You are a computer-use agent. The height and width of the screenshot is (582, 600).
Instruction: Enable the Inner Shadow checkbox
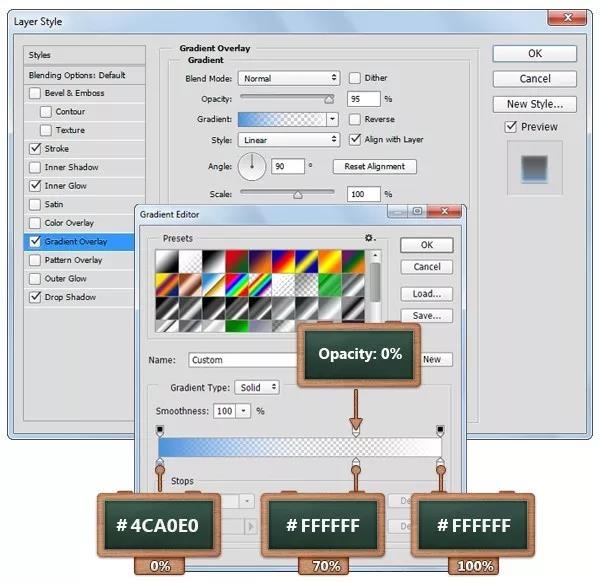(35, 167)
